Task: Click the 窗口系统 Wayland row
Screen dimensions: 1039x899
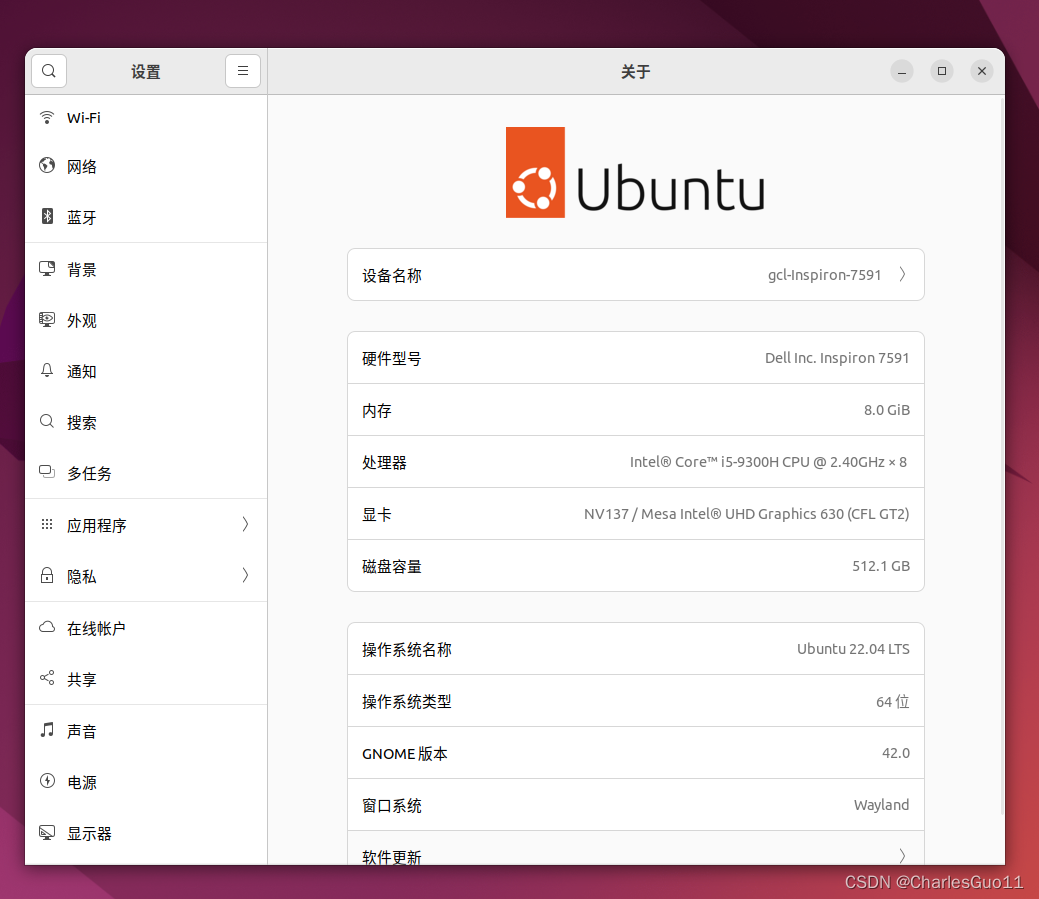Action: (635, 805)
